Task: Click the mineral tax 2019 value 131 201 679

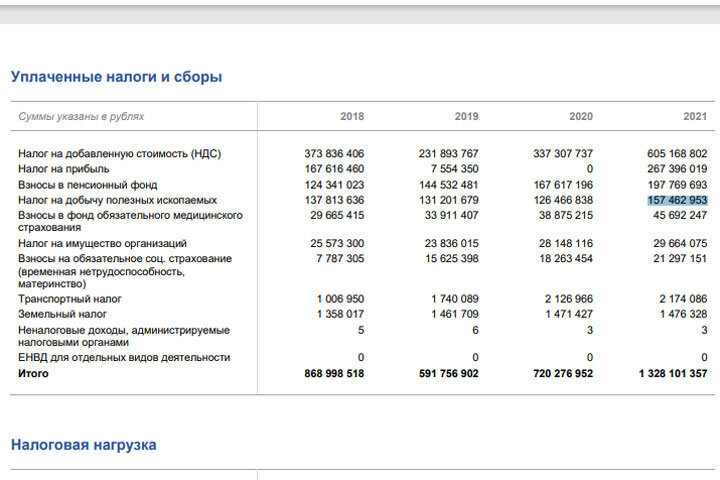Action: (448, 200)
